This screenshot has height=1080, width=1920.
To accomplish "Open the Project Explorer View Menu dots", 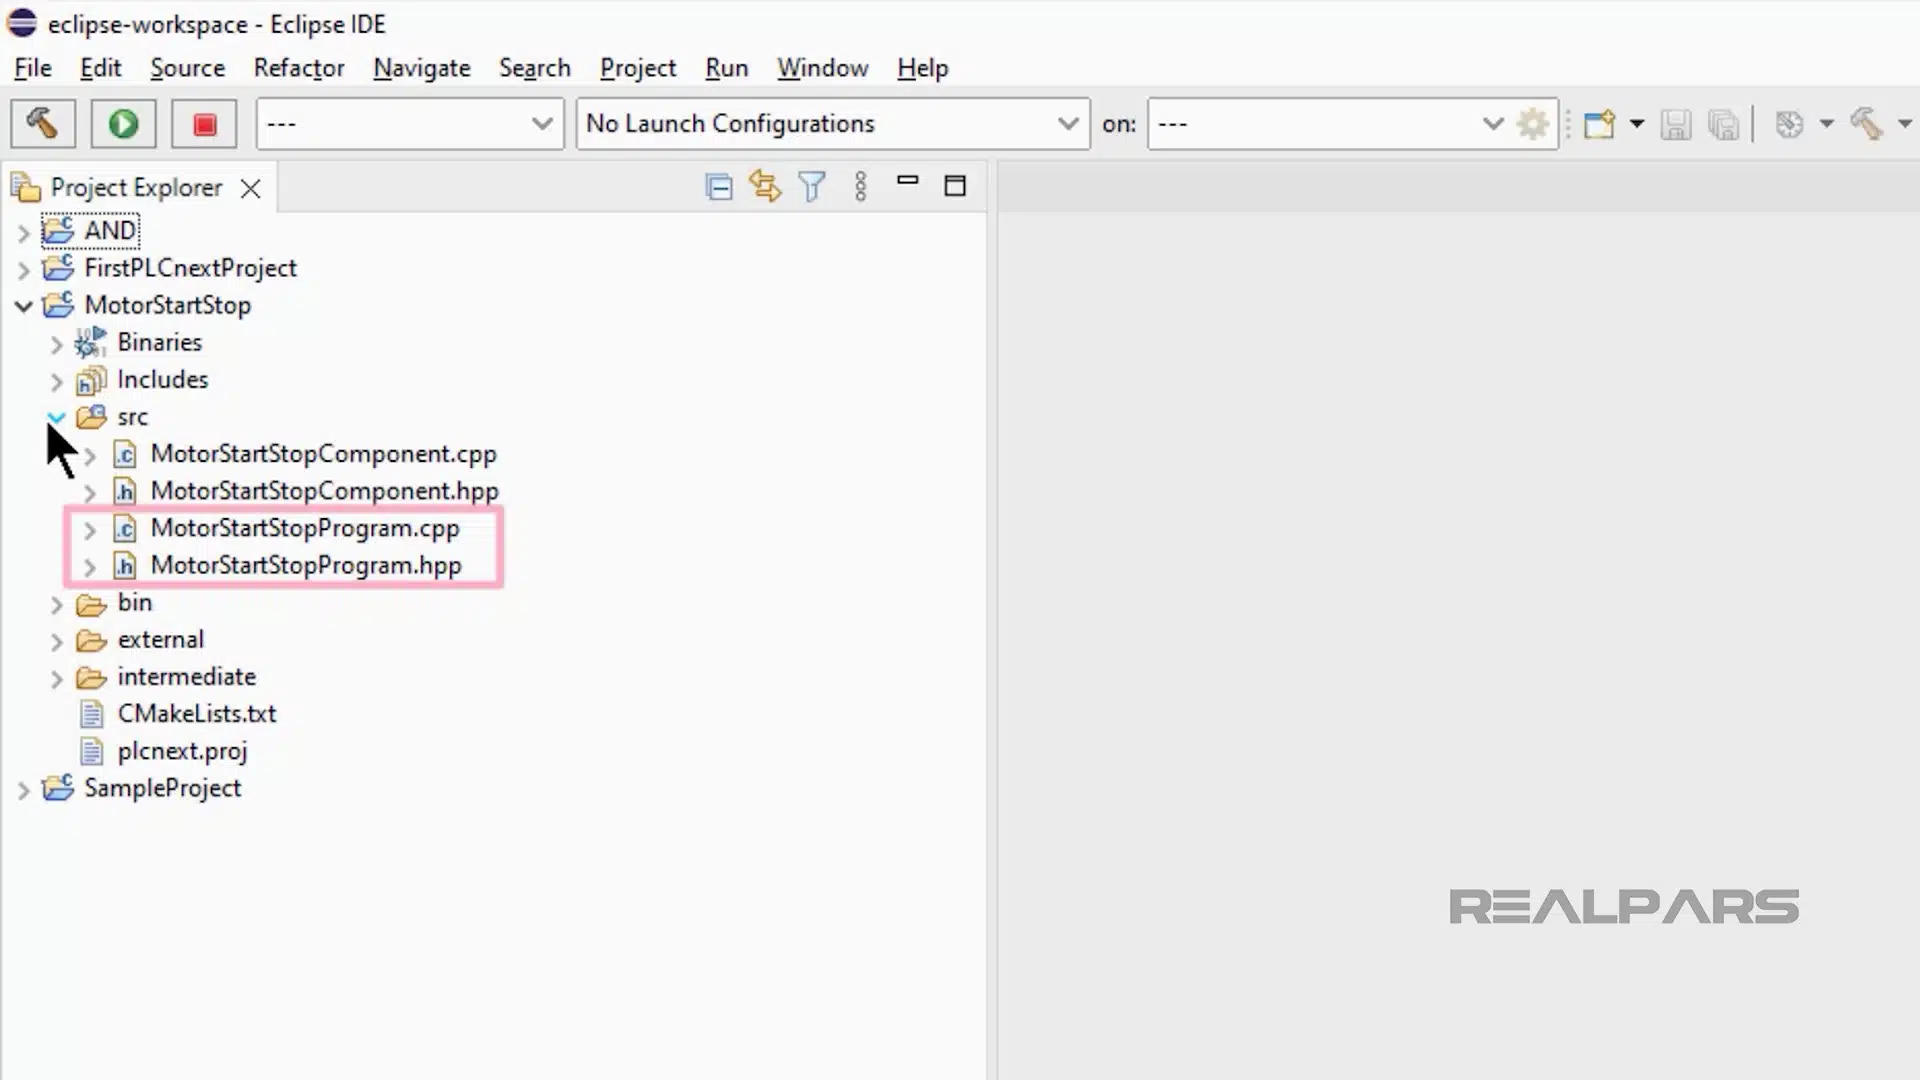I will coord(860,187).
